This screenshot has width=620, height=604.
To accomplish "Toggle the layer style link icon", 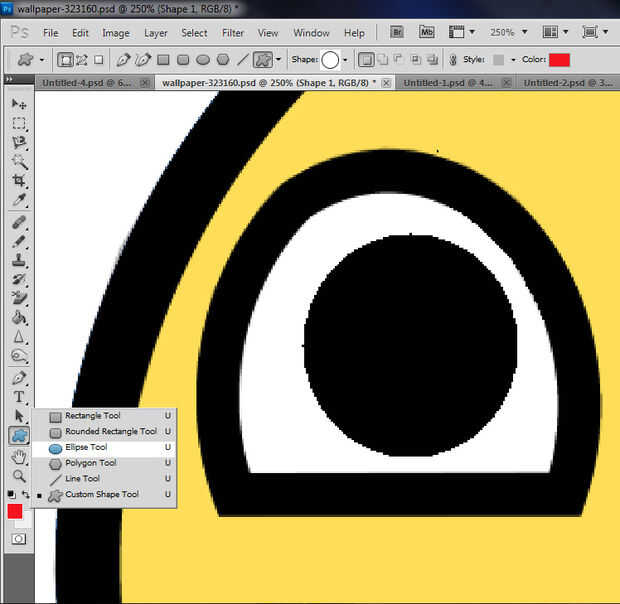I will pyautogui.click(x=453, y=60).
